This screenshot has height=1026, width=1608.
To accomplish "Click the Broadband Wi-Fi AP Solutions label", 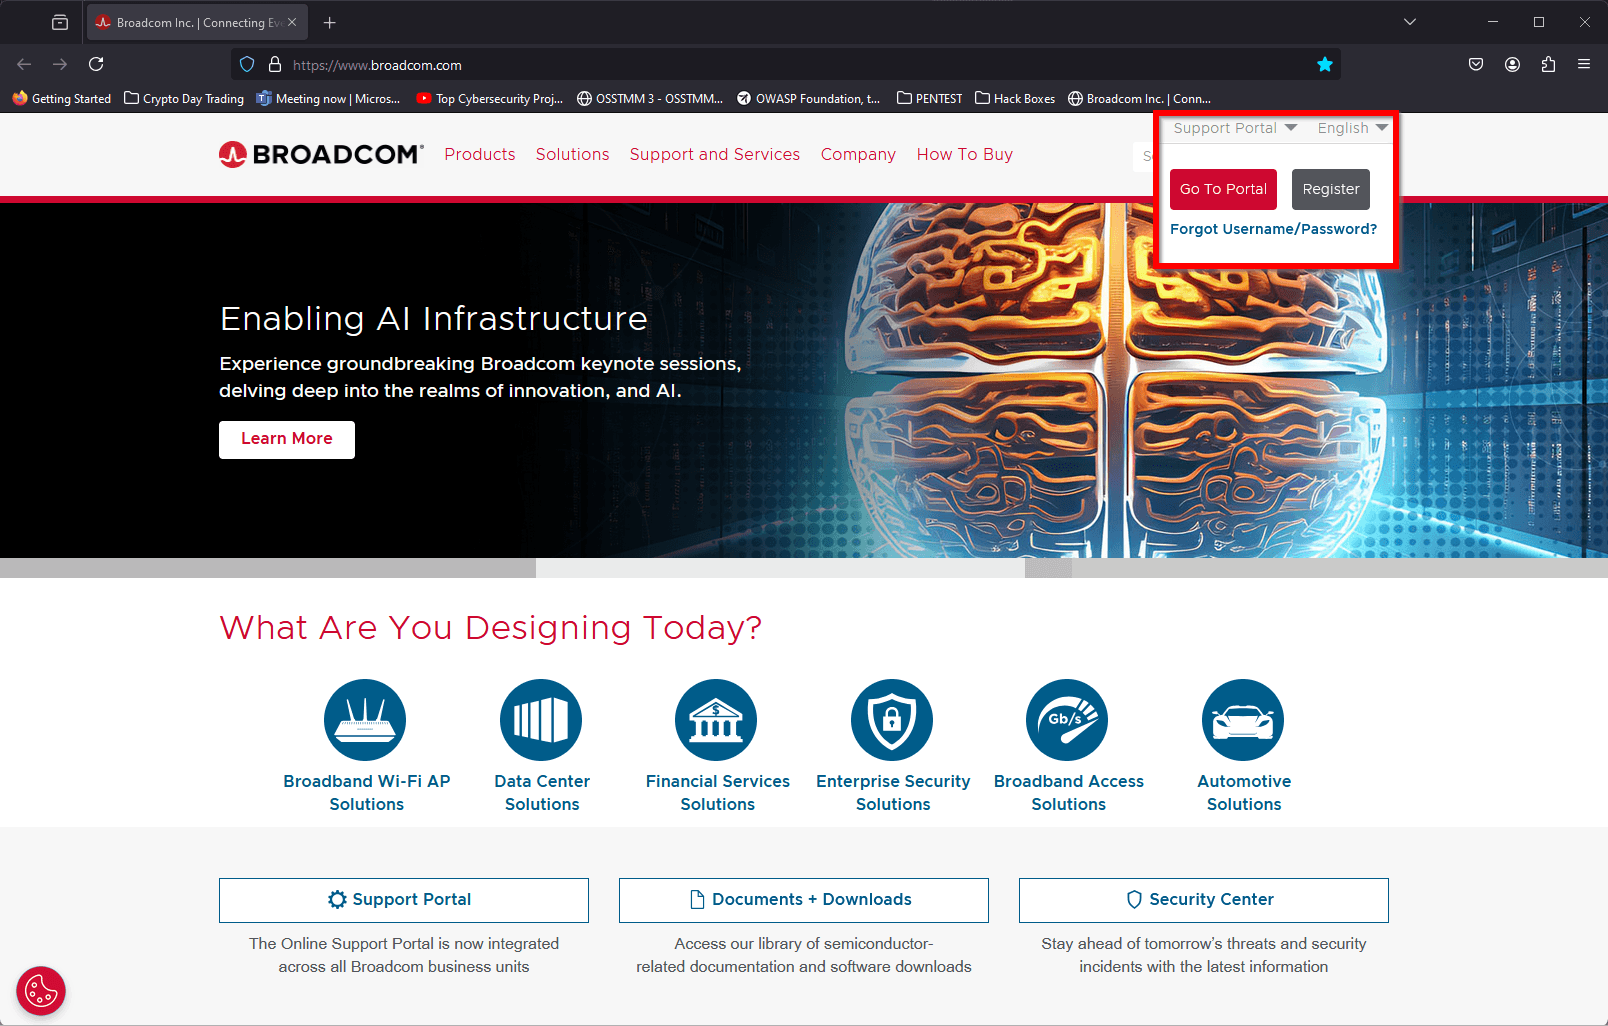I will pos(367,793).
